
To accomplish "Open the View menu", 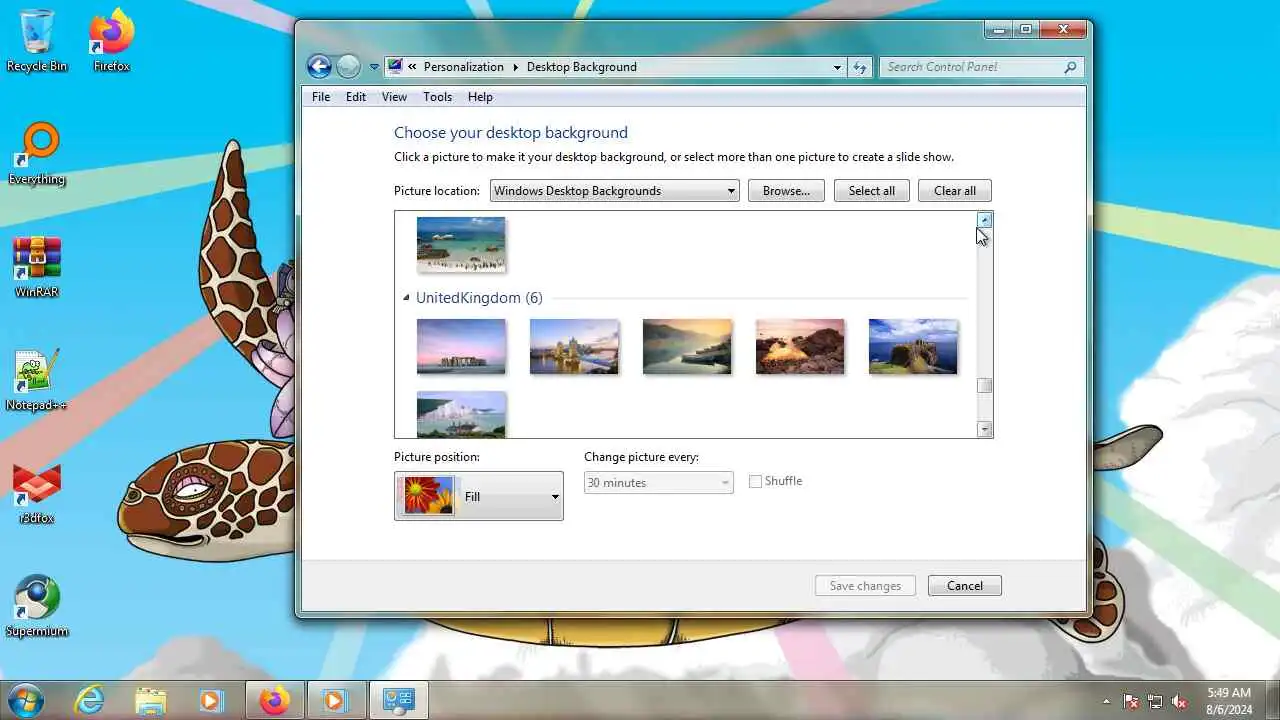I will (x=394, y=97).
